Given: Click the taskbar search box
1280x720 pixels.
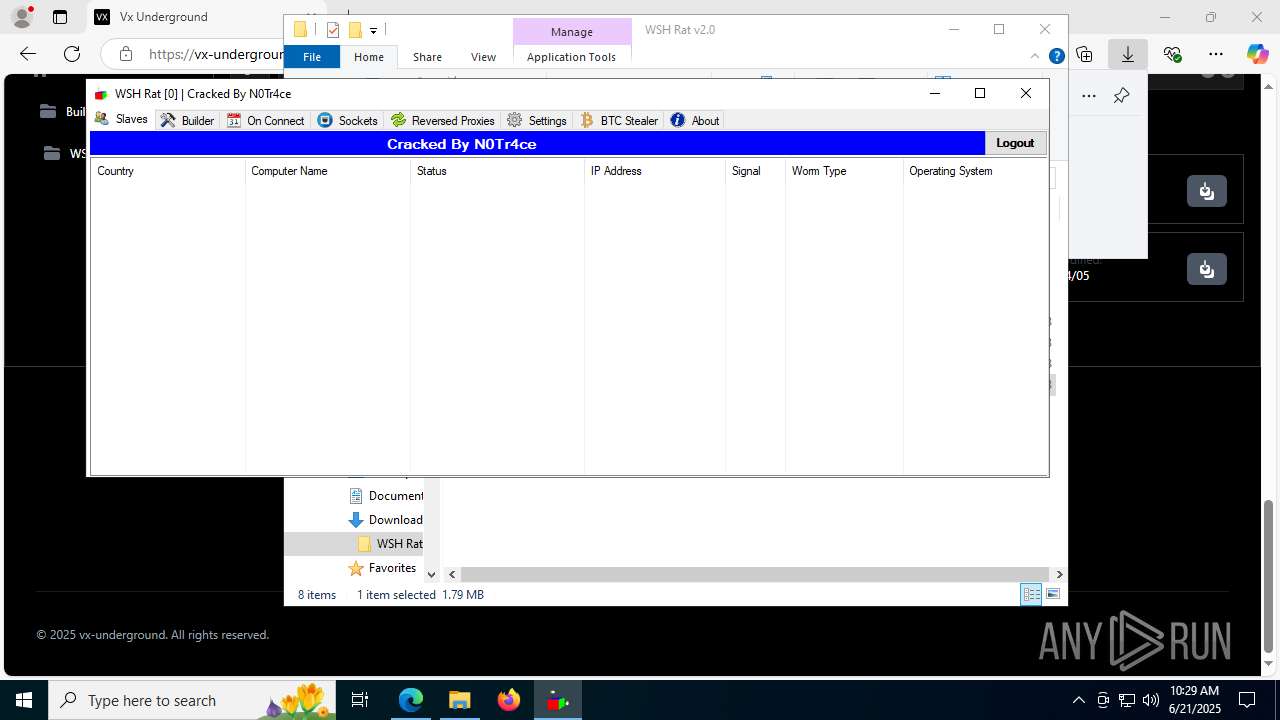Looking at the screenshot, I should (191, 700).
